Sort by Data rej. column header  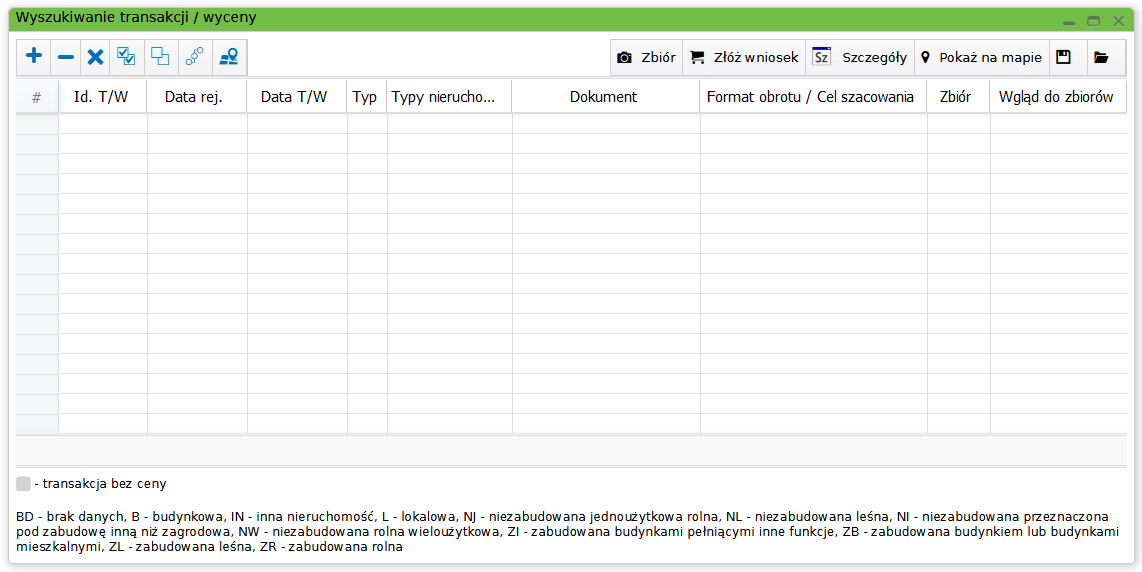(x=193, y=97)
